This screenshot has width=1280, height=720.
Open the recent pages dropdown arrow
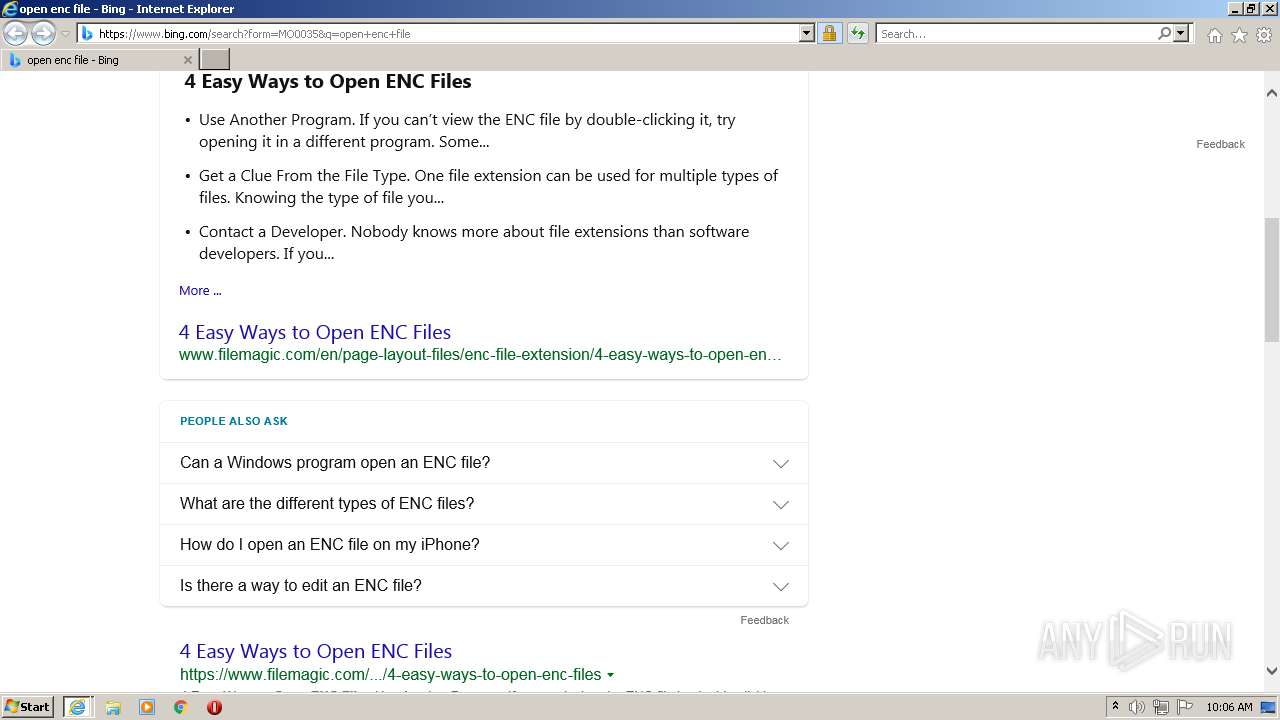pyautogui.click(x=65, y=34)
